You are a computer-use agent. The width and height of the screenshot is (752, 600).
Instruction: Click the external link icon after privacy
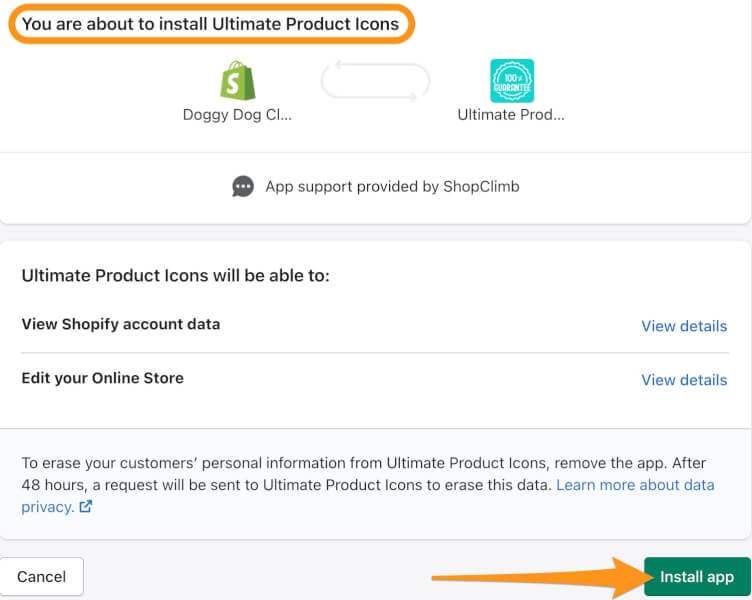pos(85,506)
